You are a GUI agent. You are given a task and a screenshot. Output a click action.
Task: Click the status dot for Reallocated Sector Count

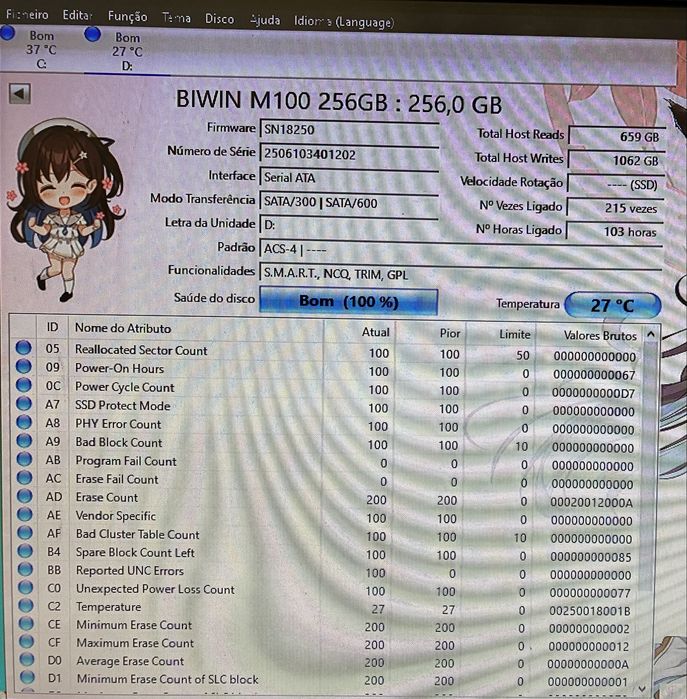point(23,348)
